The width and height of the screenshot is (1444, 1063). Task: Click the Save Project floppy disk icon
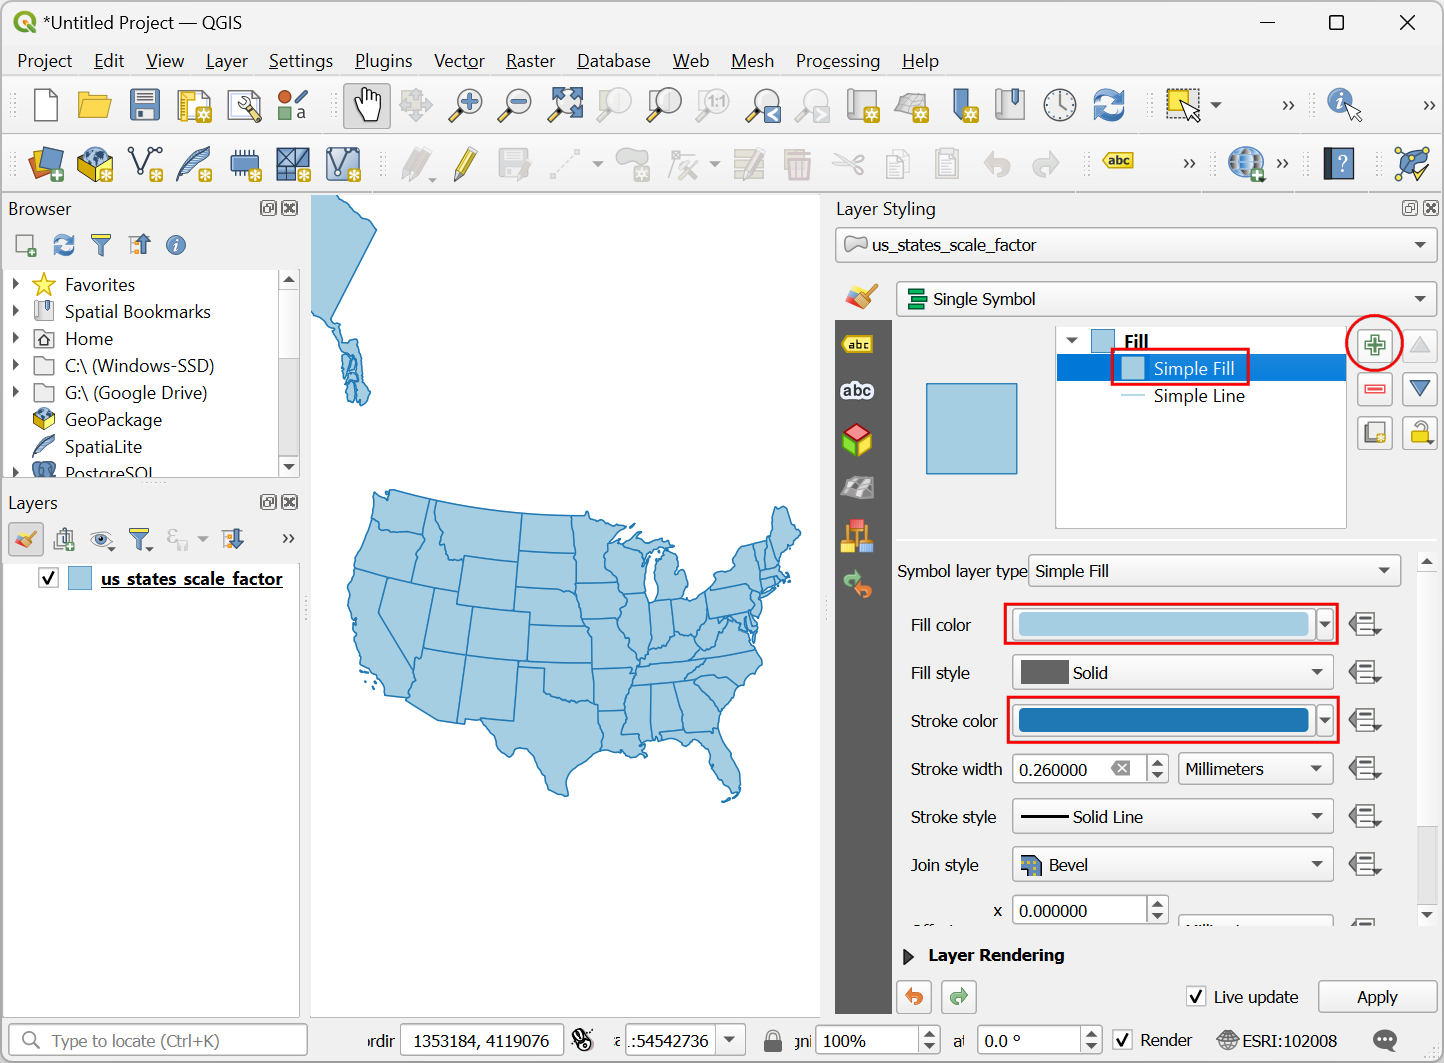pos(145,105)
